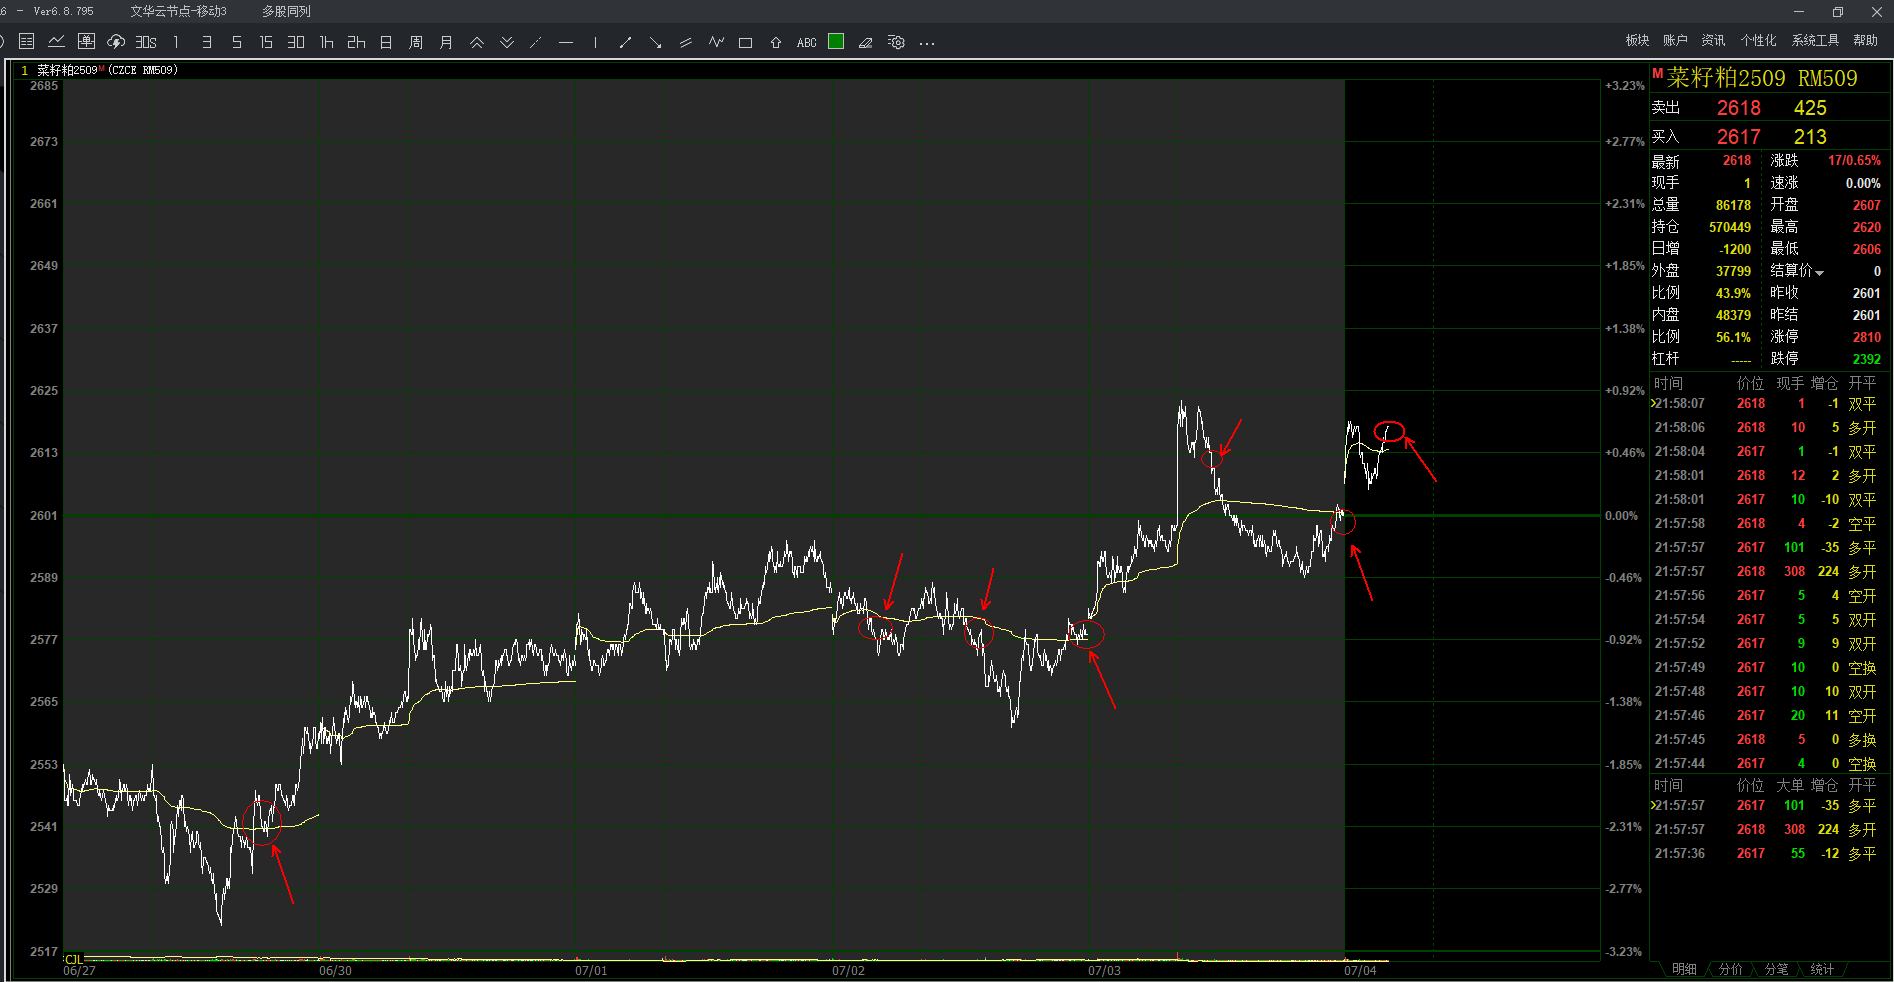
Task: Select the 2h chart period
Action: coord(356,42)
